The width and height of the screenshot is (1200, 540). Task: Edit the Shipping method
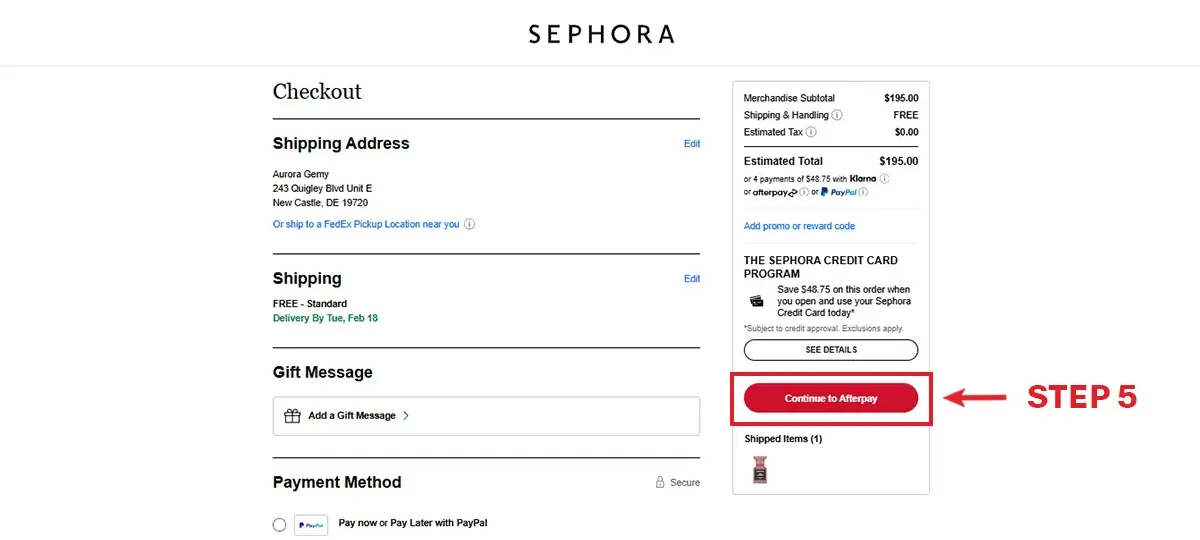(x=692, y=279)
